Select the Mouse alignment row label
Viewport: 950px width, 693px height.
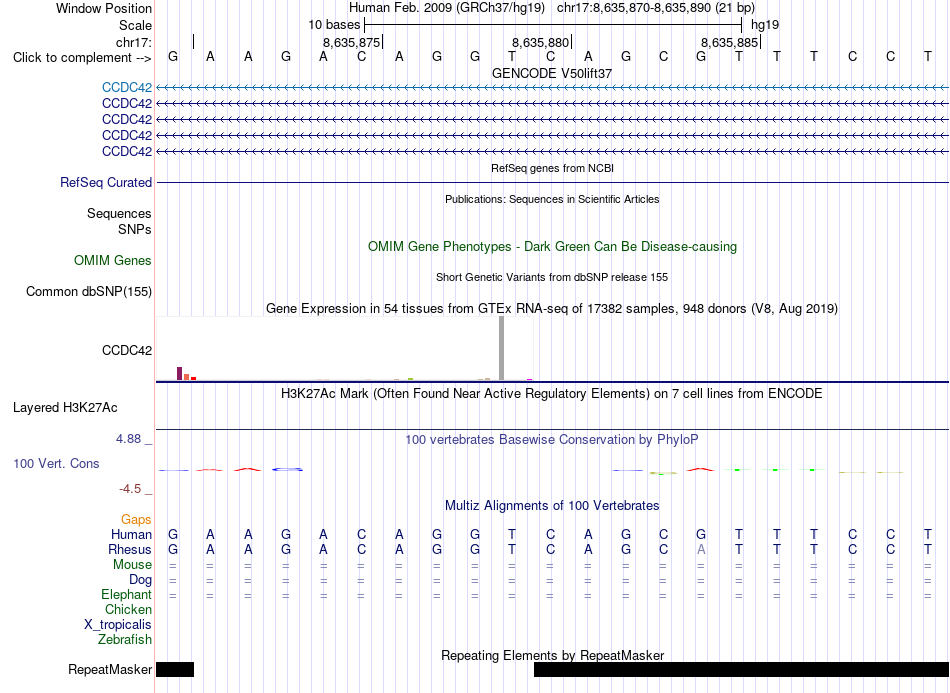click(x=132, y=565)
